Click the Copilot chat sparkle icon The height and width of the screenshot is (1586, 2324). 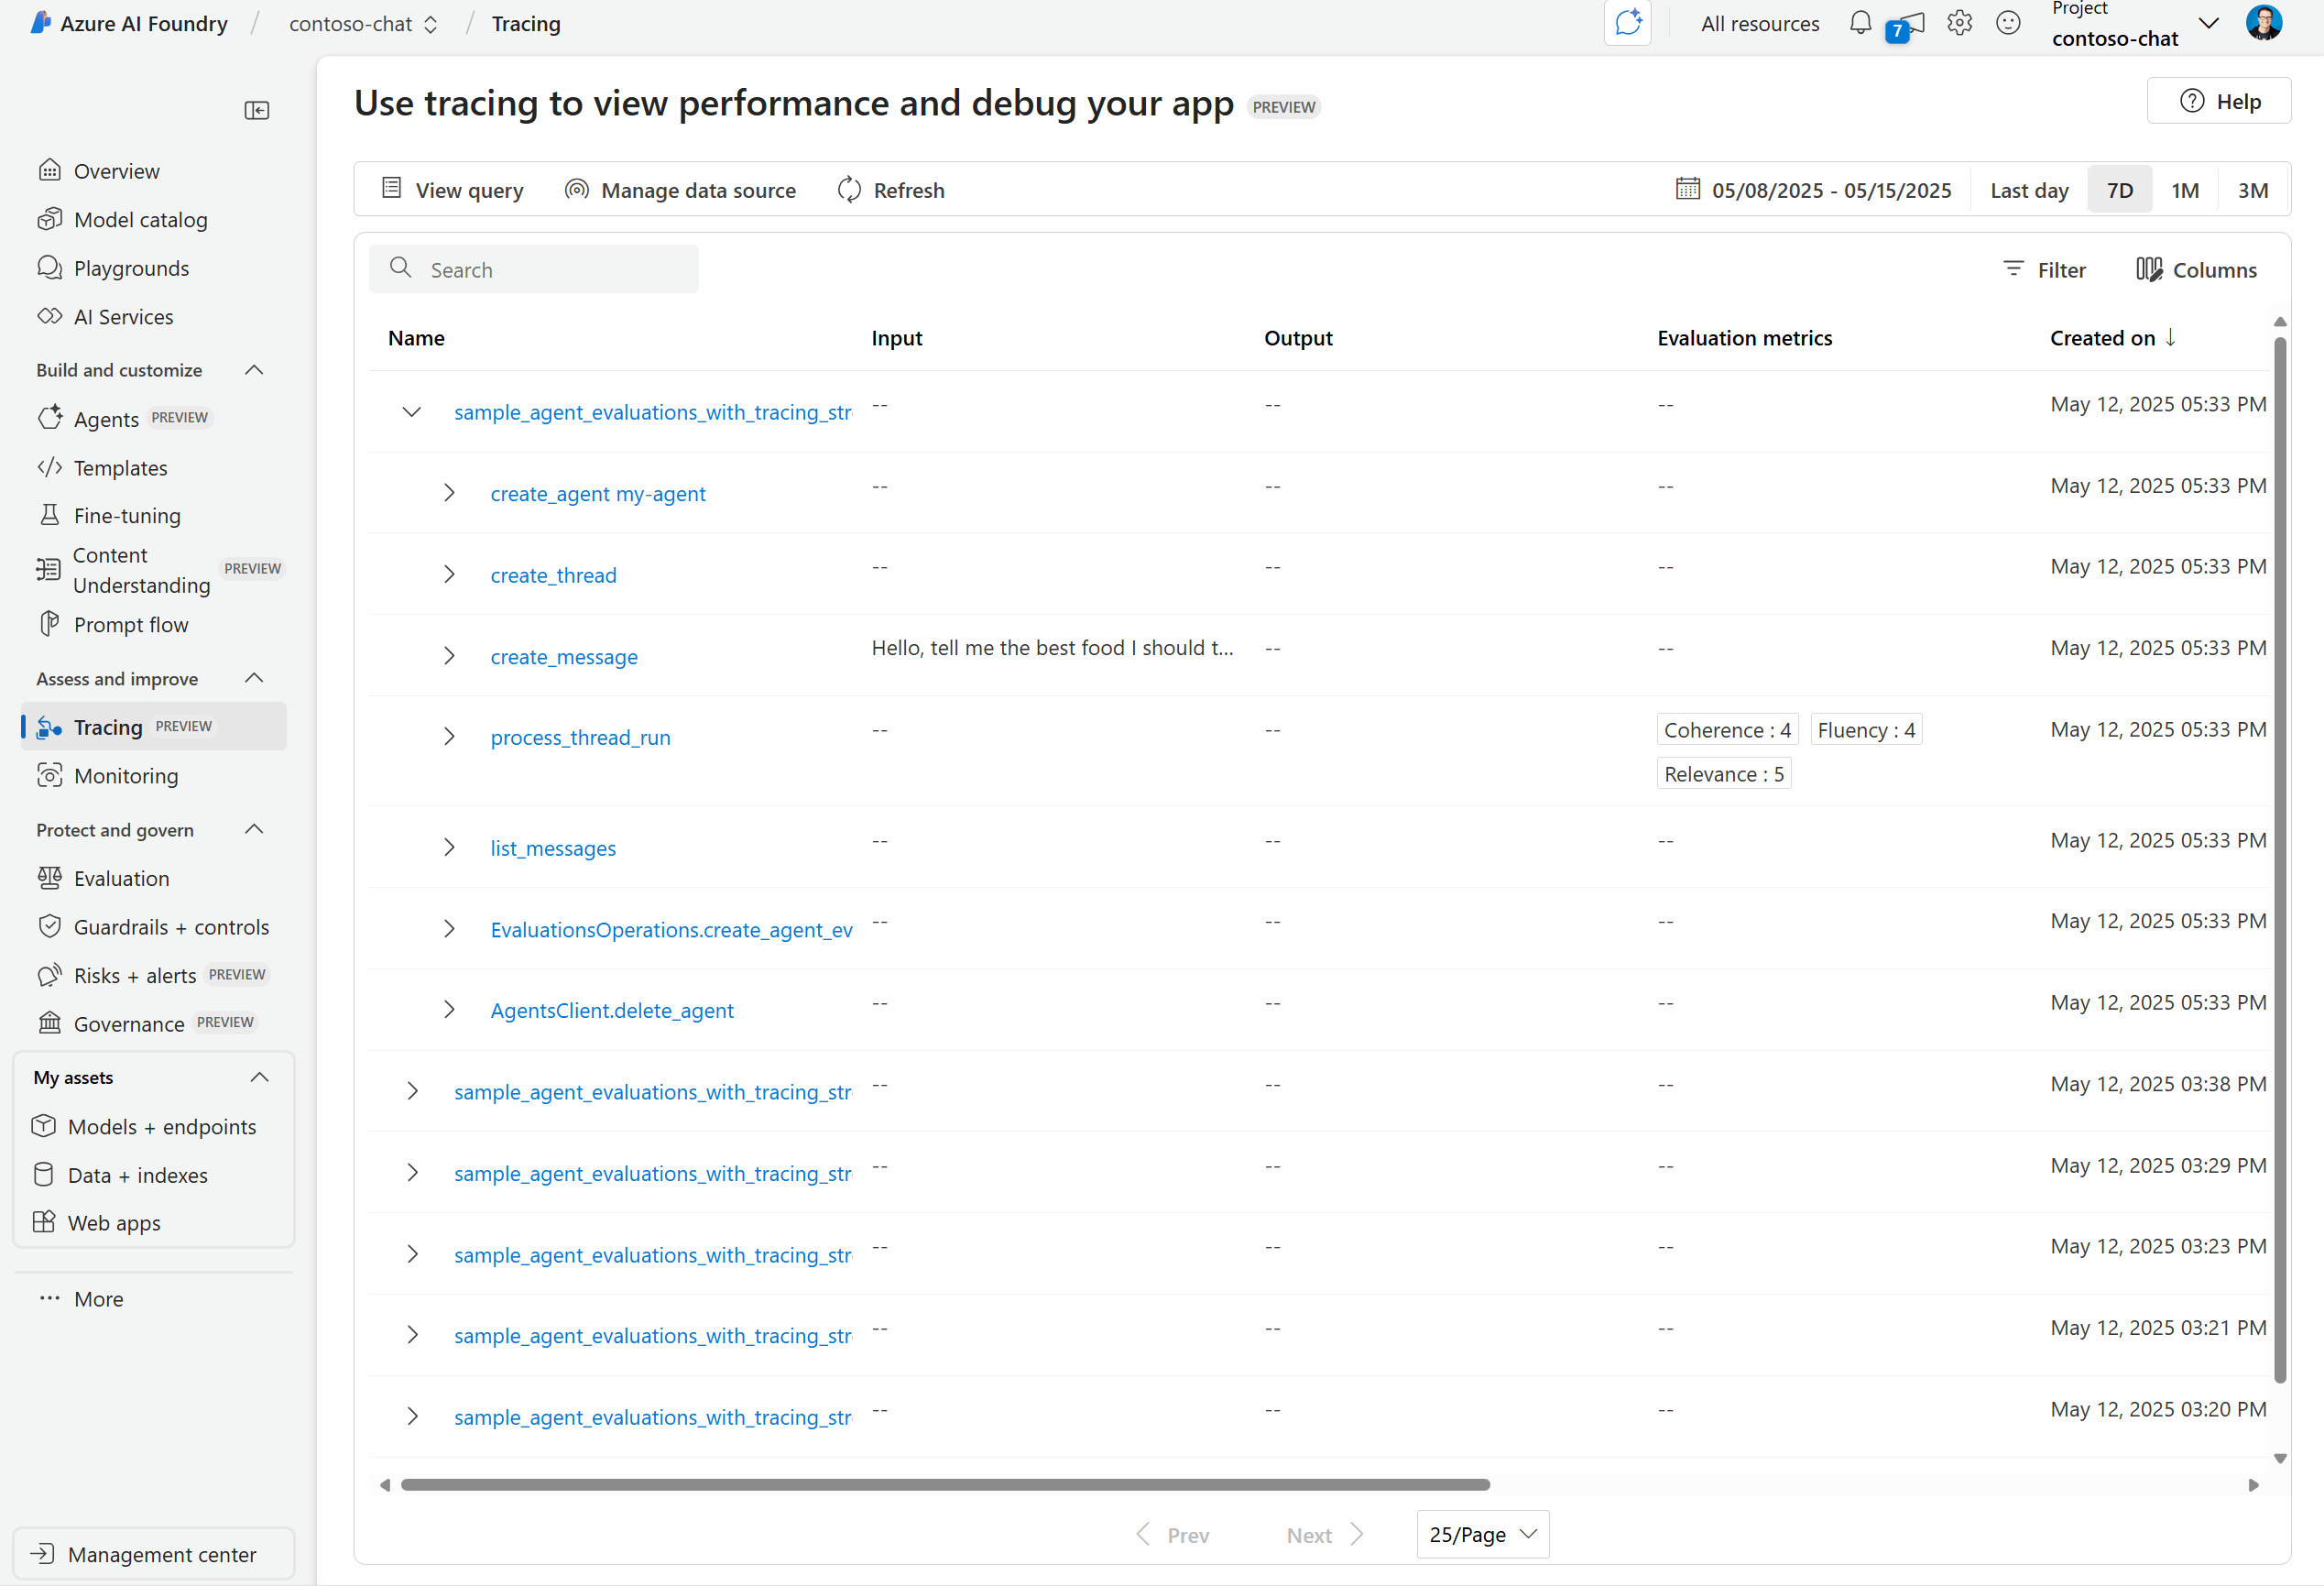[x=1628, y=23]
